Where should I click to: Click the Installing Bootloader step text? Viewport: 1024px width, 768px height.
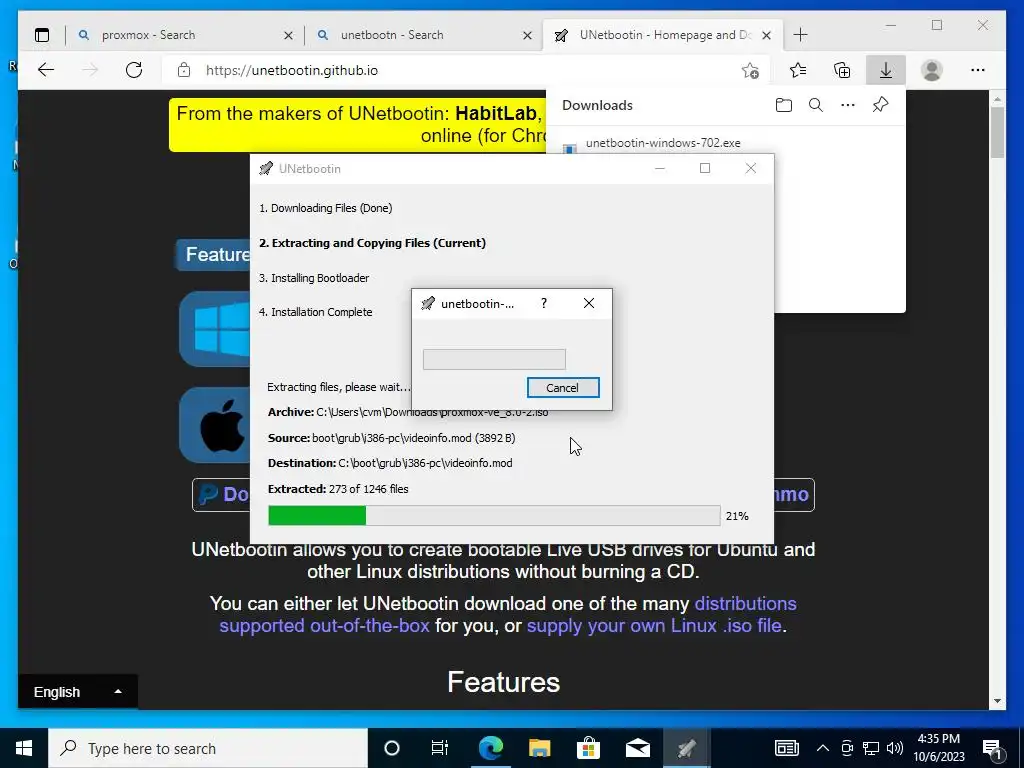click(314, 278)
